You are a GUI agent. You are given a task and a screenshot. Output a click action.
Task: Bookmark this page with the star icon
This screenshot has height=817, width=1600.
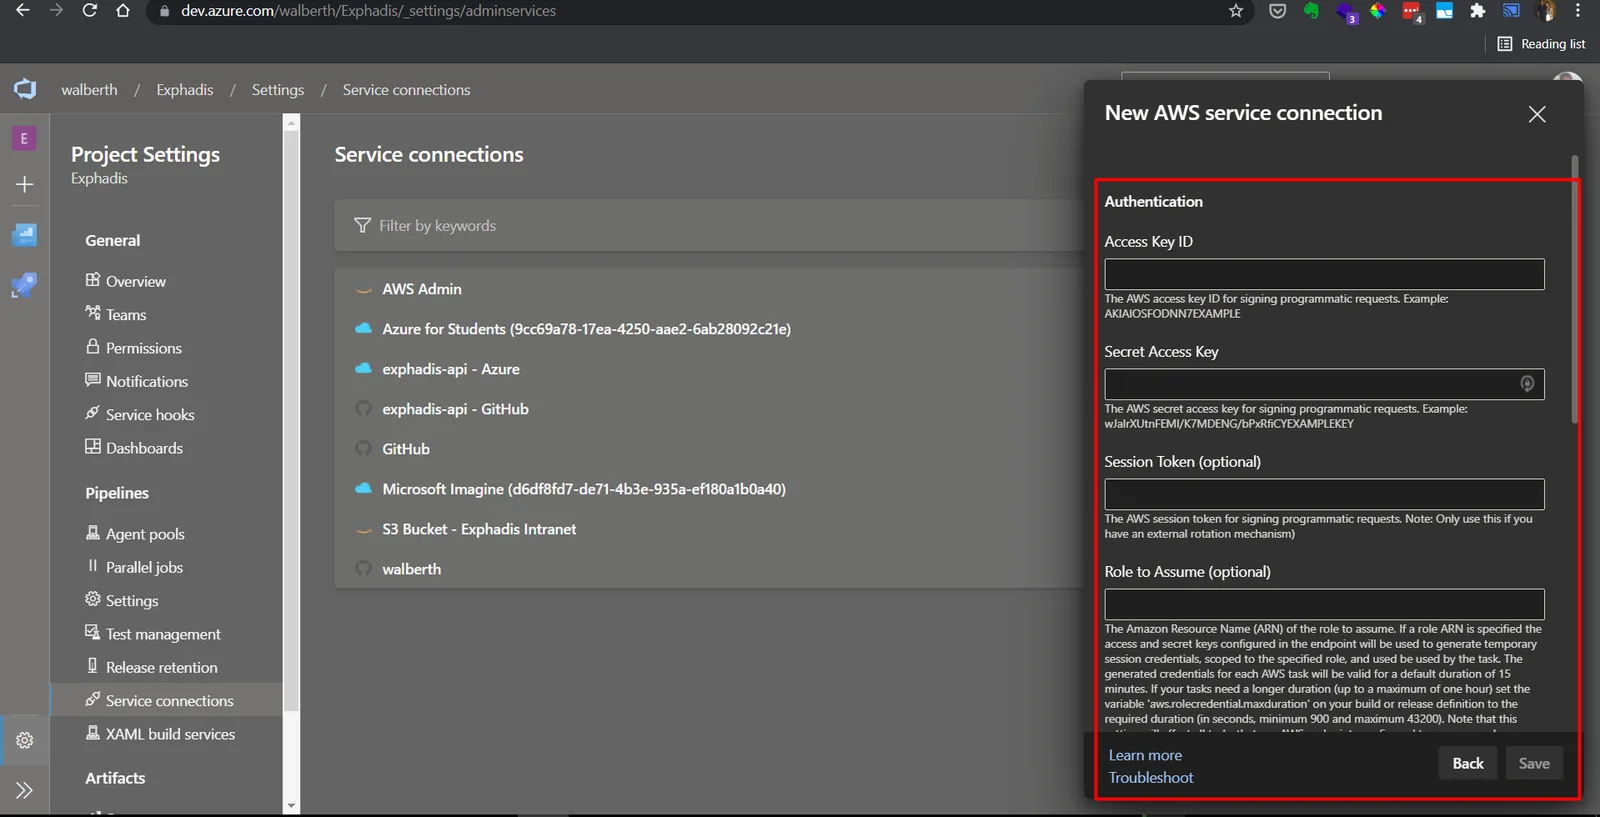coord(1236,11)
